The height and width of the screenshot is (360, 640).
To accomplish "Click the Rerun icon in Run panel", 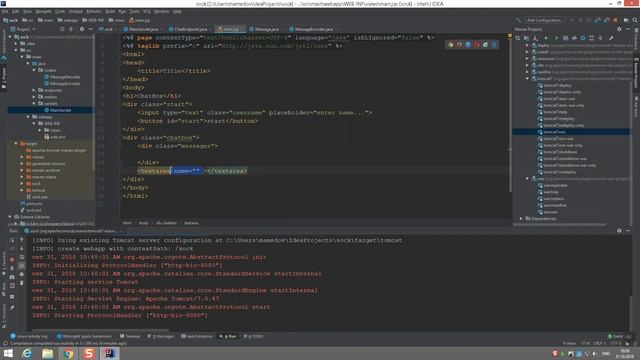I will pos(12,240).
